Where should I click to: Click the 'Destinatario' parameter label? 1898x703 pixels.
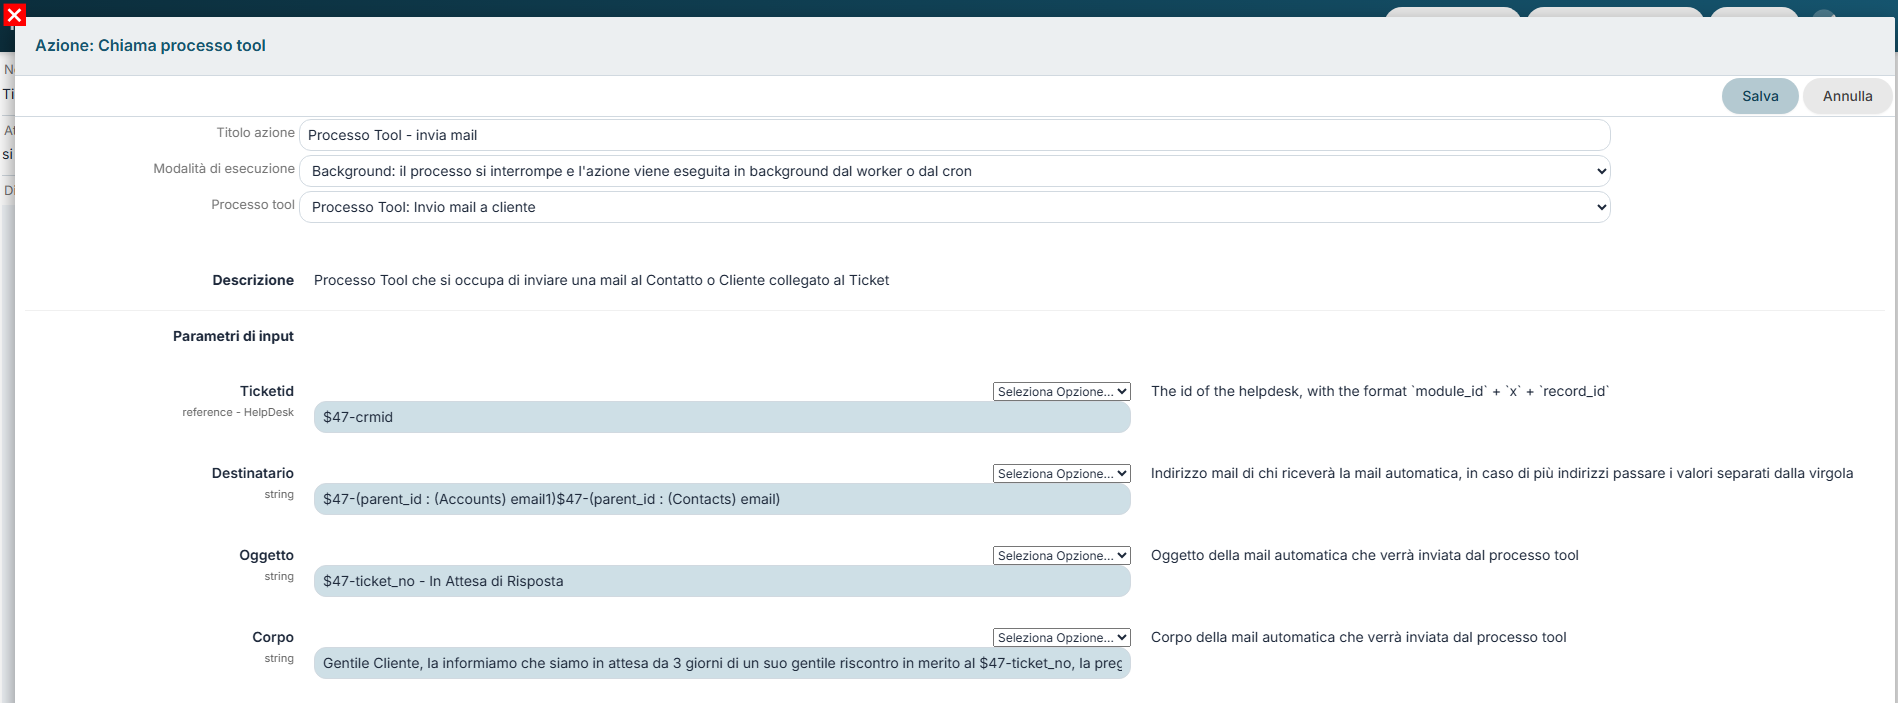tap(253, 473)
